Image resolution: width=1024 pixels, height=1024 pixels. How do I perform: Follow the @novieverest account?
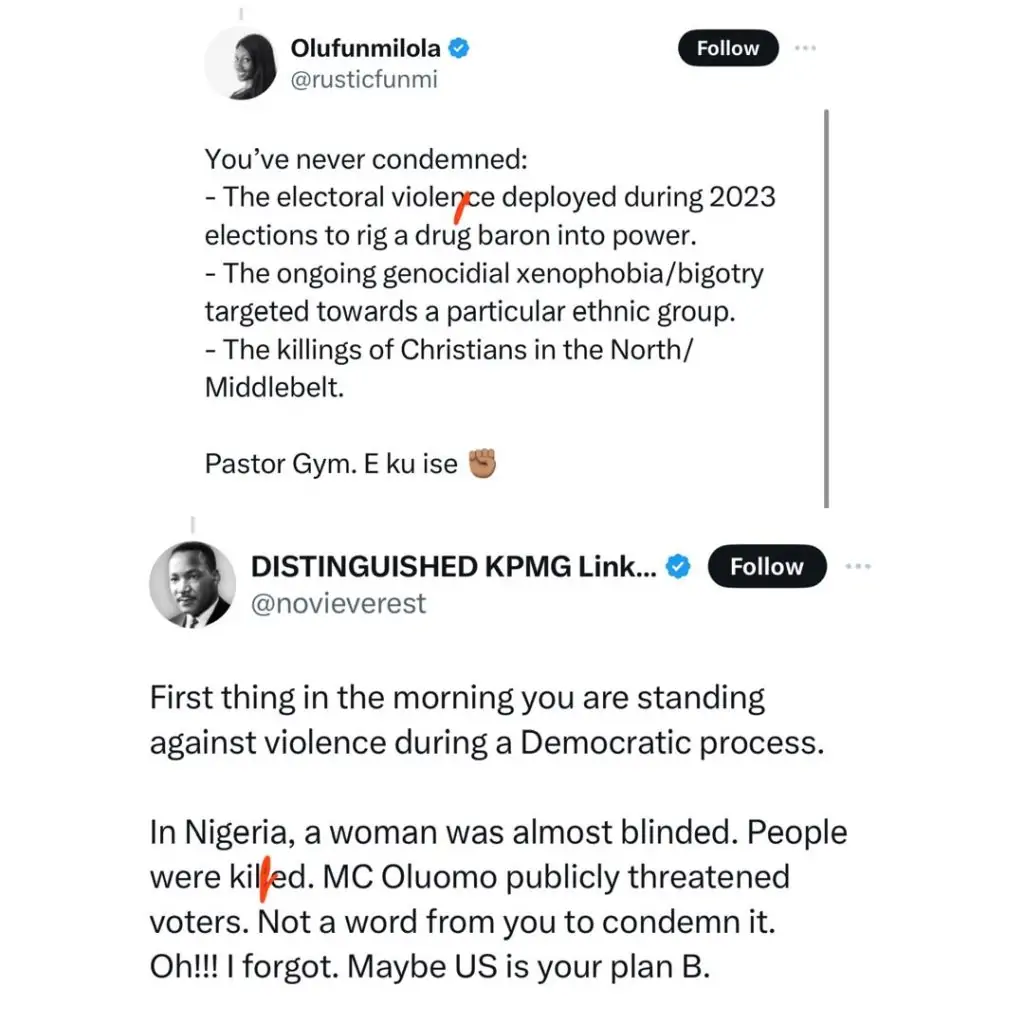click(x=767, y=567)
